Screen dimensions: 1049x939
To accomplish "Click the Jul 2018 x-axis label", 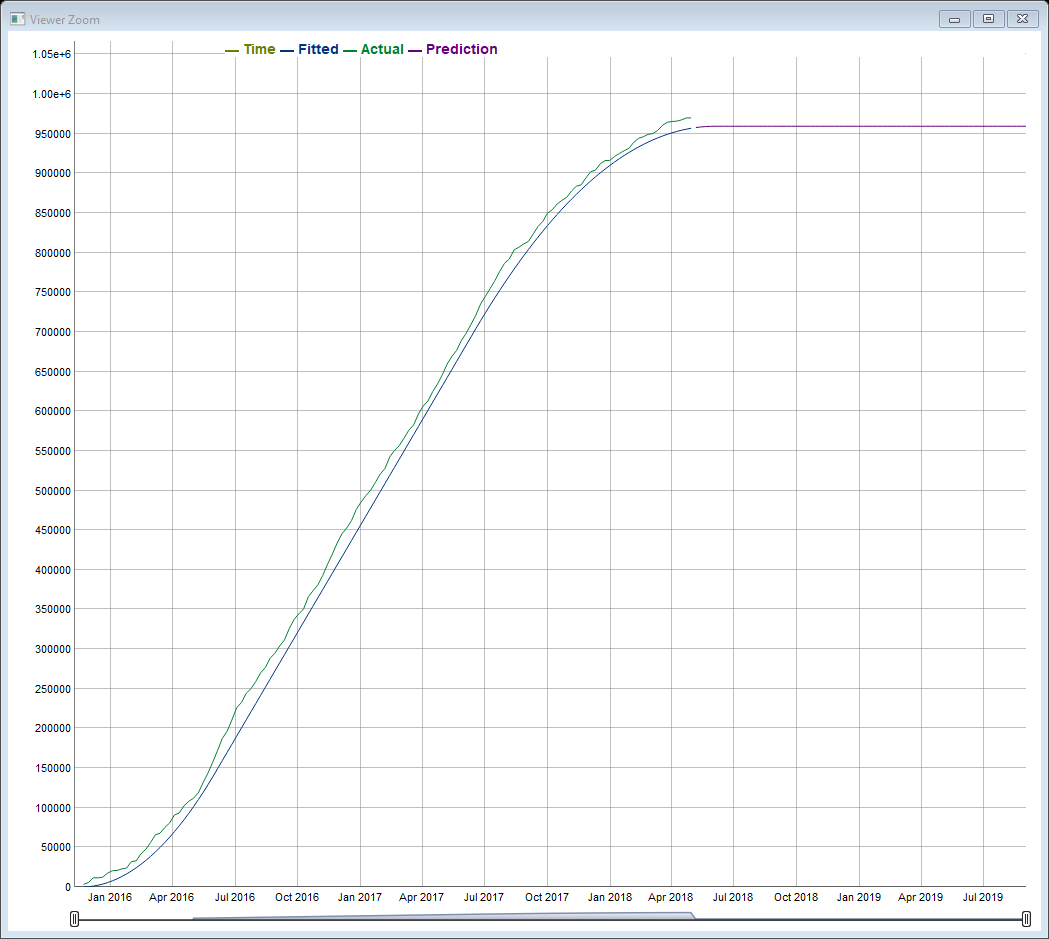I will [x=733, y=898].
